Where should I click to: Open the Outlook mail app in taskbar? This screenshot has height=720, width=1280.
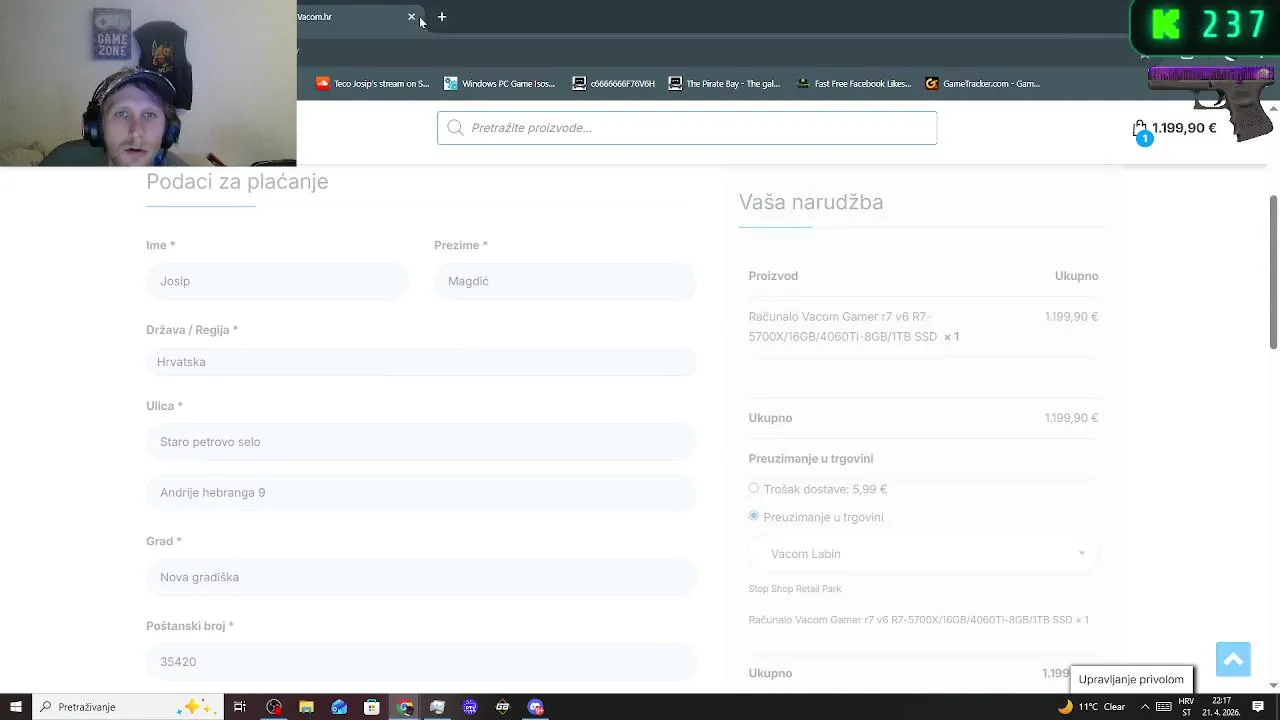pyautogui.click(x=339, y=707)
